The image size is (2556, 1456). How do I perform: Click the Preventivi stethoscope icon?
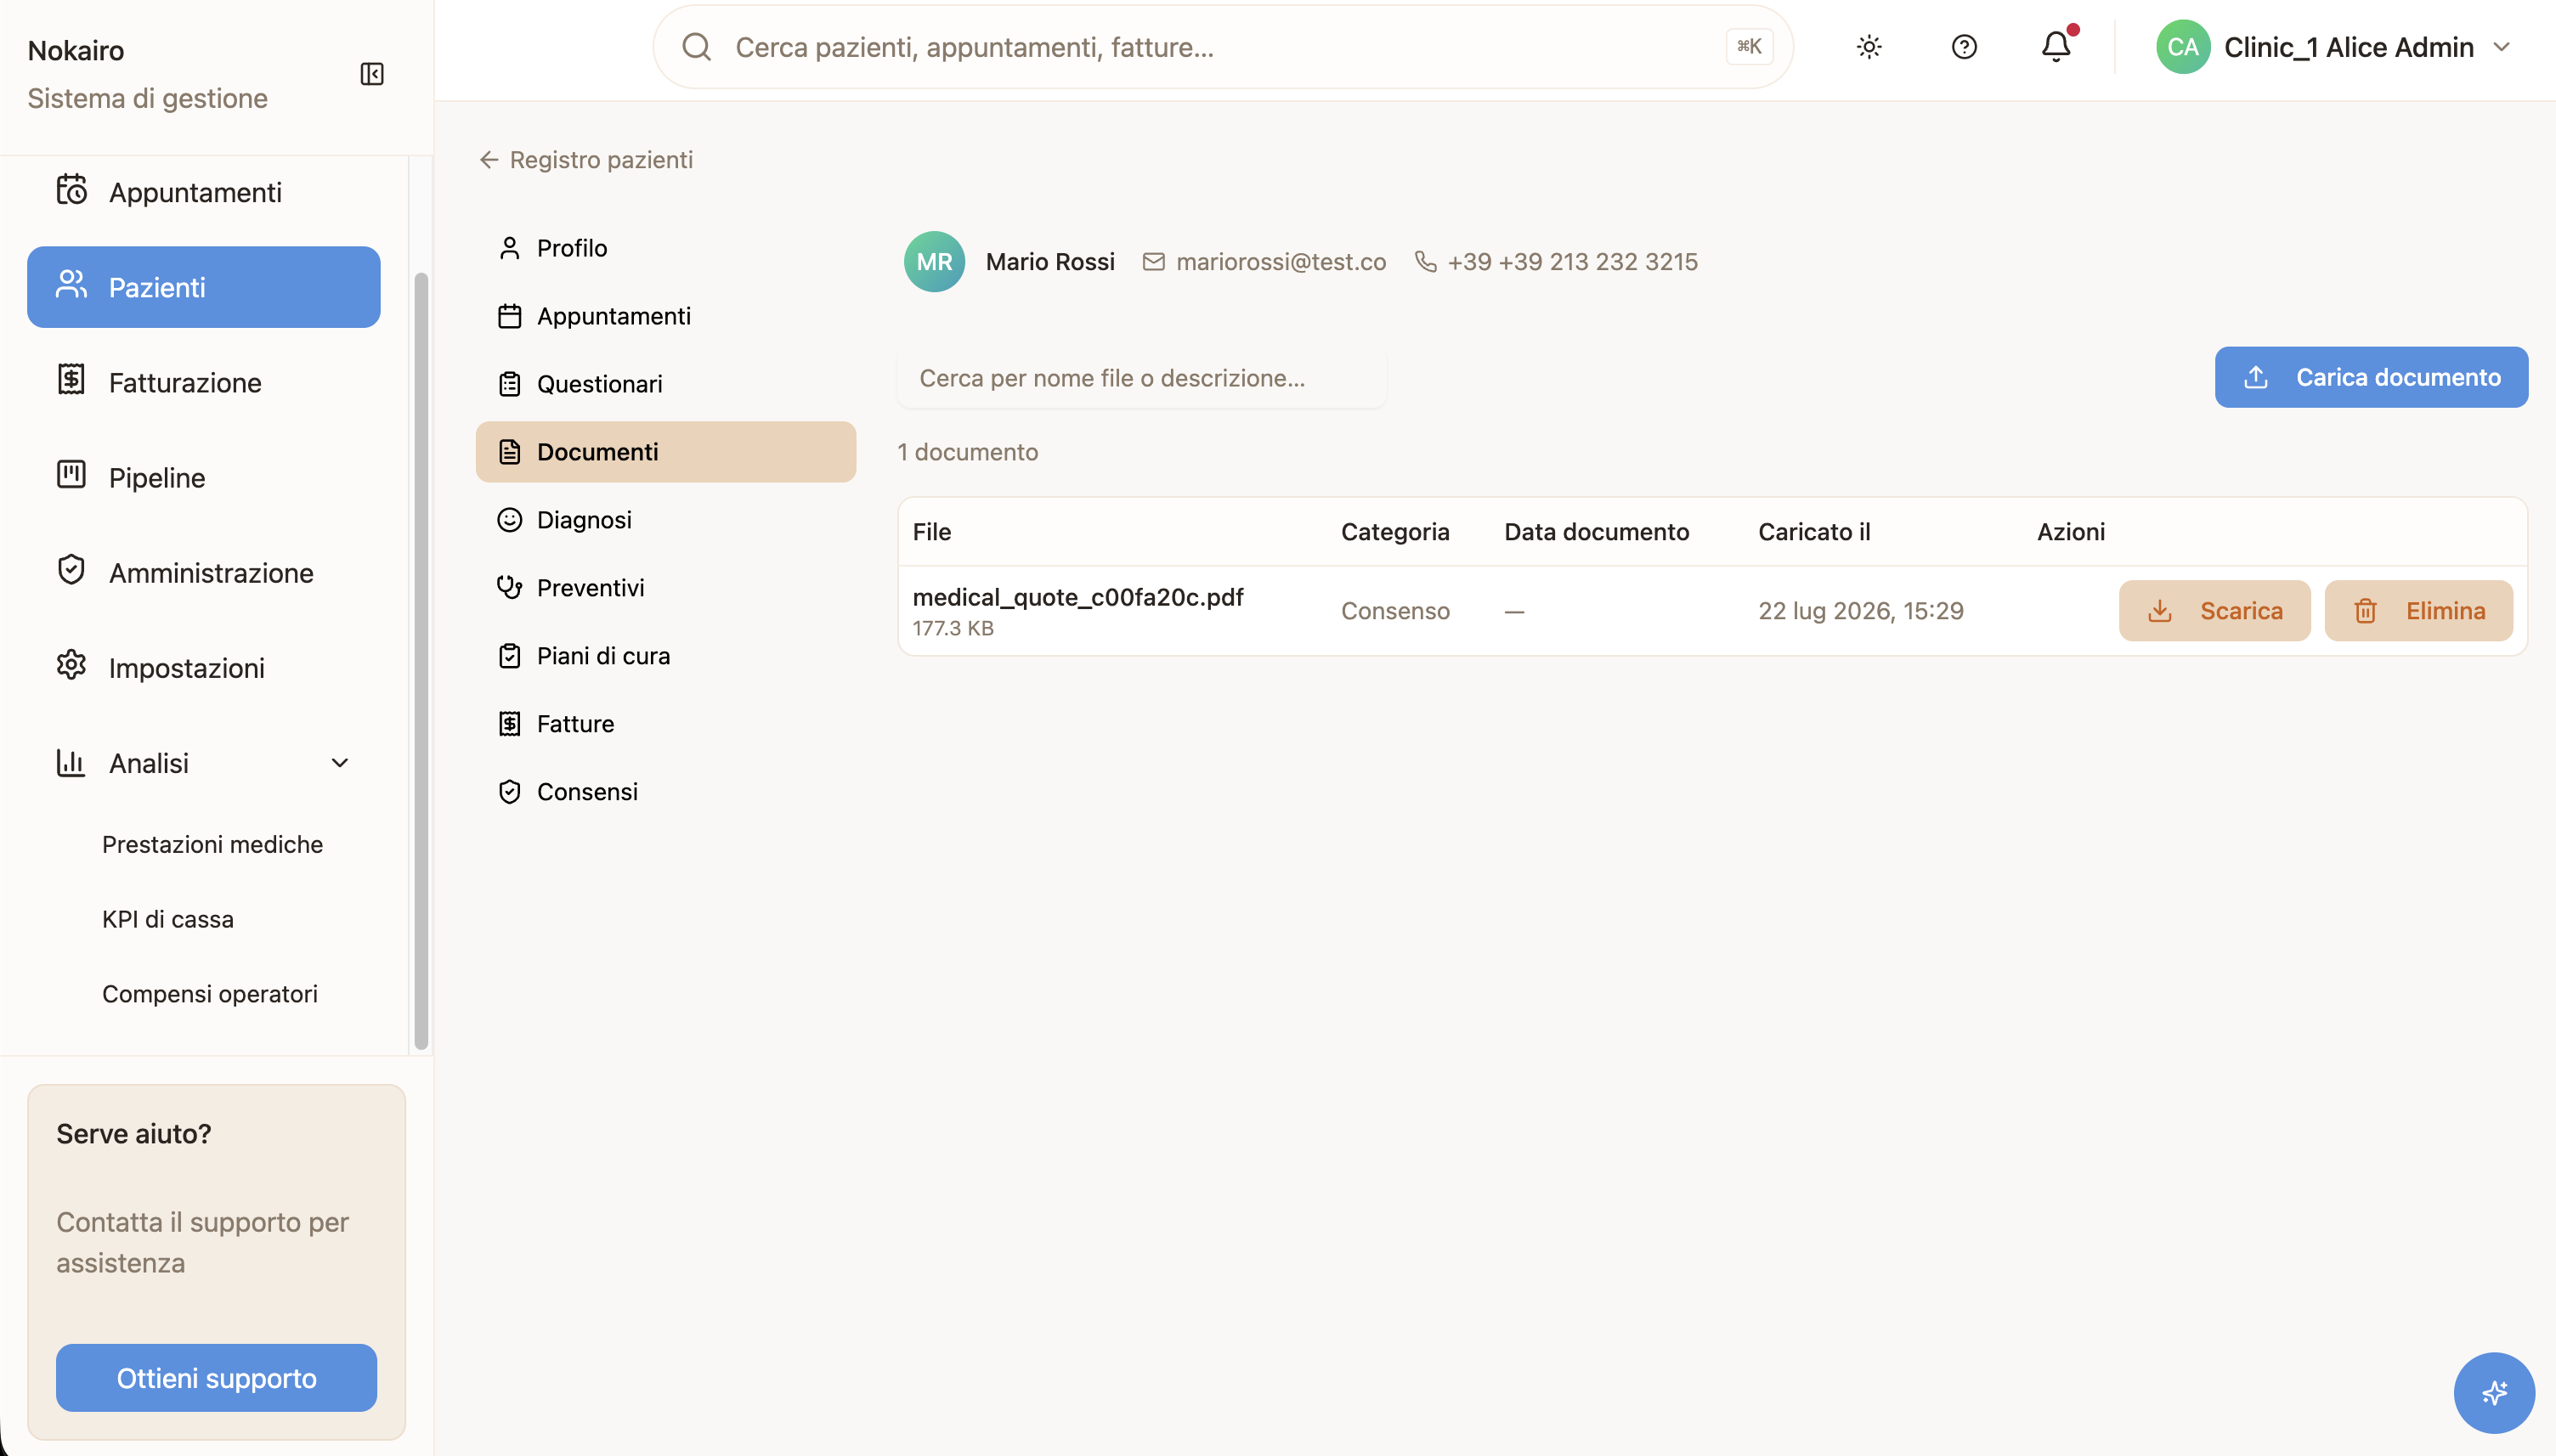pyautogui.click(x=510, y=588)
